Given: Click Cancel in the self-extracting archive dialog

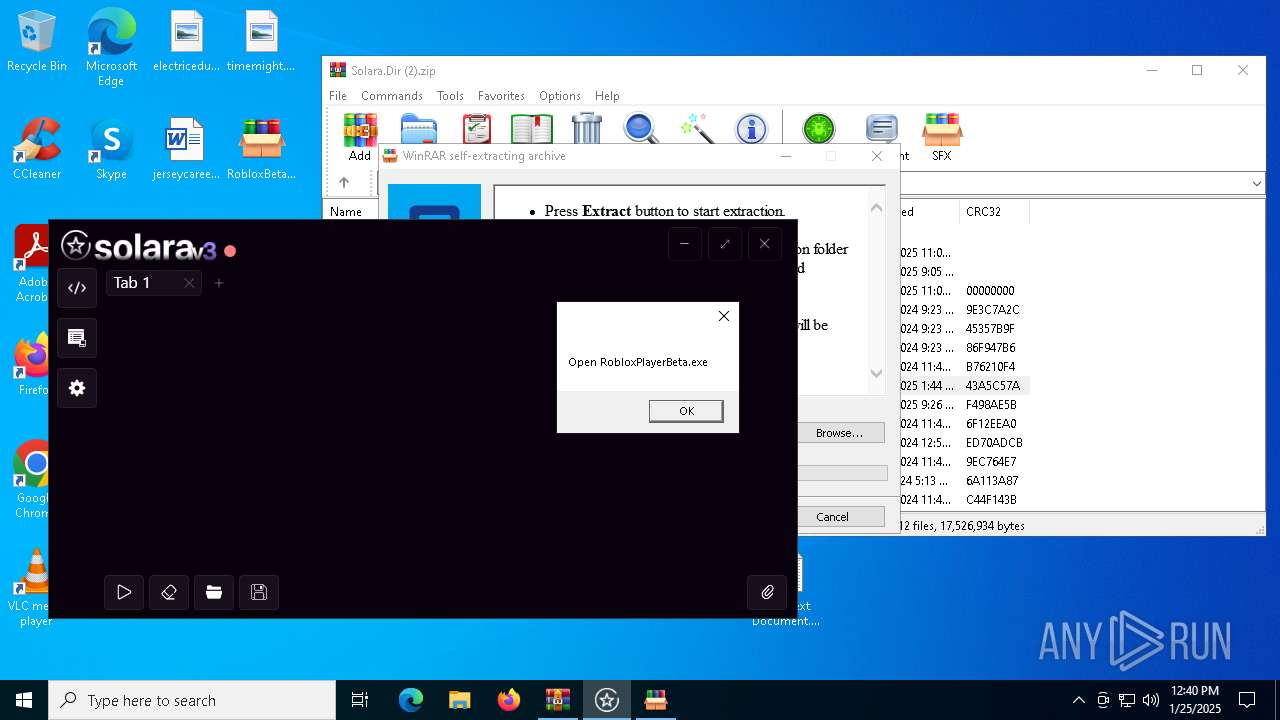Looking at the screenshot, I should [x=841, y=517].
